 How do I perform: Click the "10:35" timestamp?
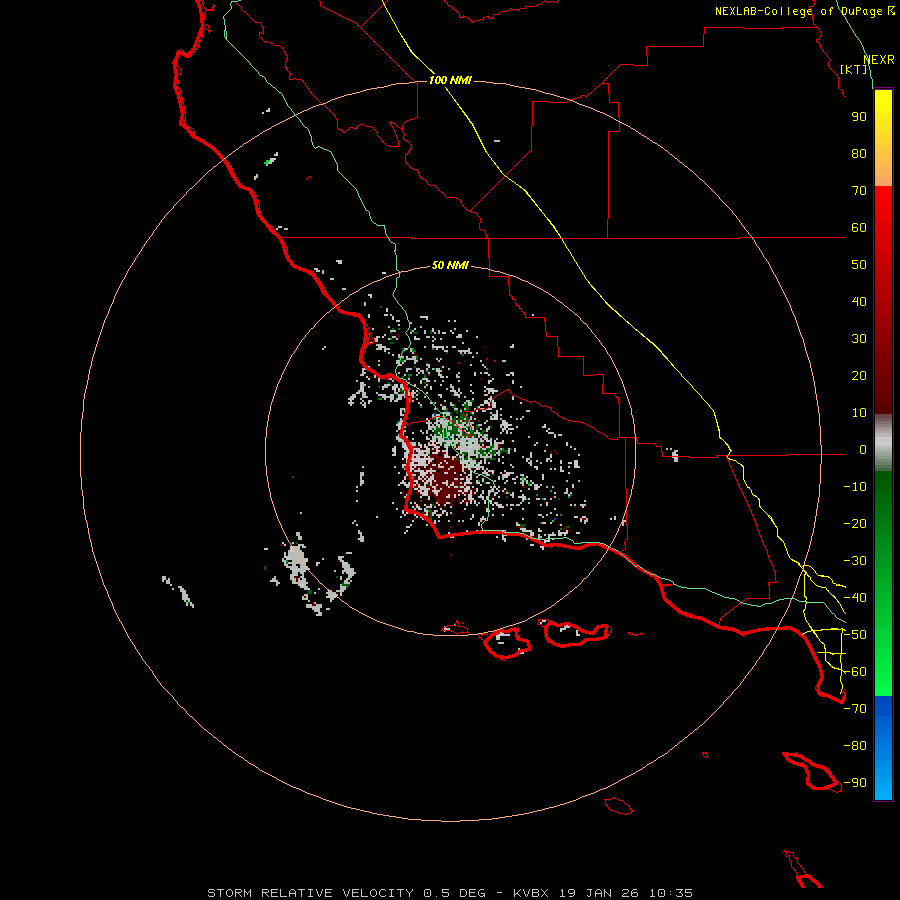pyautogui.click(x=671, y=893)
